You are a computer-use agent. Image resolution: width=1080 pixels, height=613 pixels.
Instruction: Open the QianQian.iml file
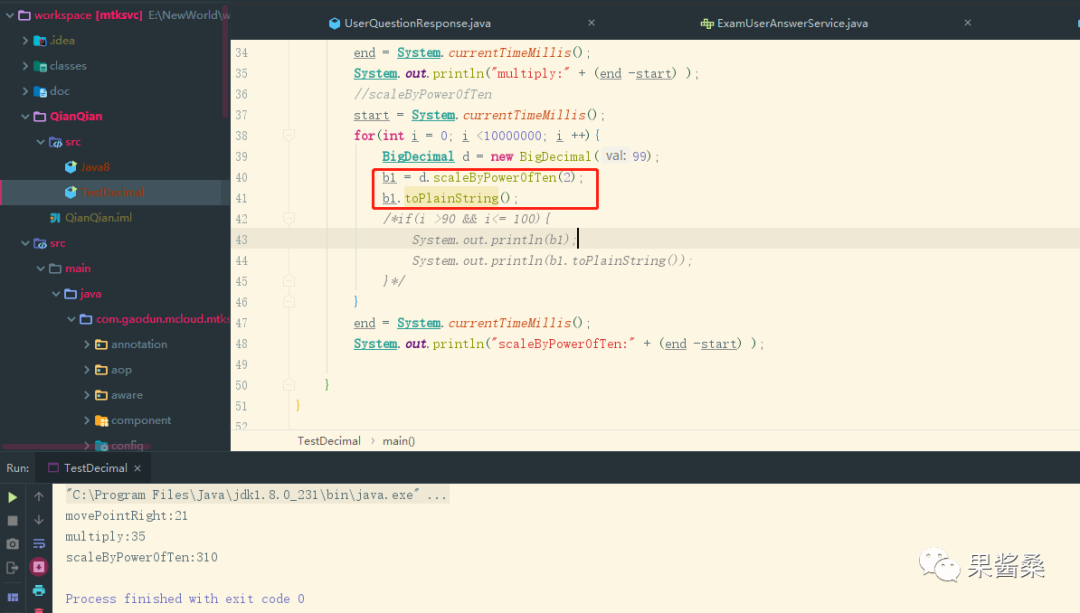click(98, 218)
